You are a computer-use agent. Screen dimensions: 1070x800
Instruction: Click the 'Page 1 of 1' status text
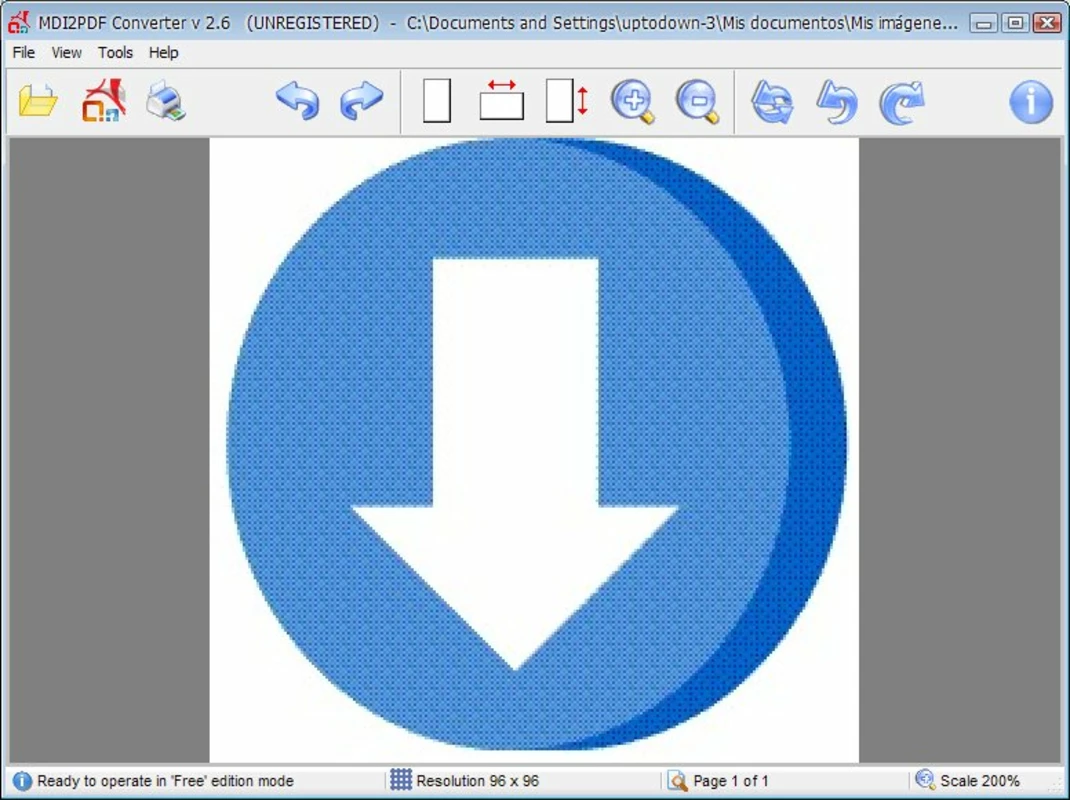click(x=731, y=781)
